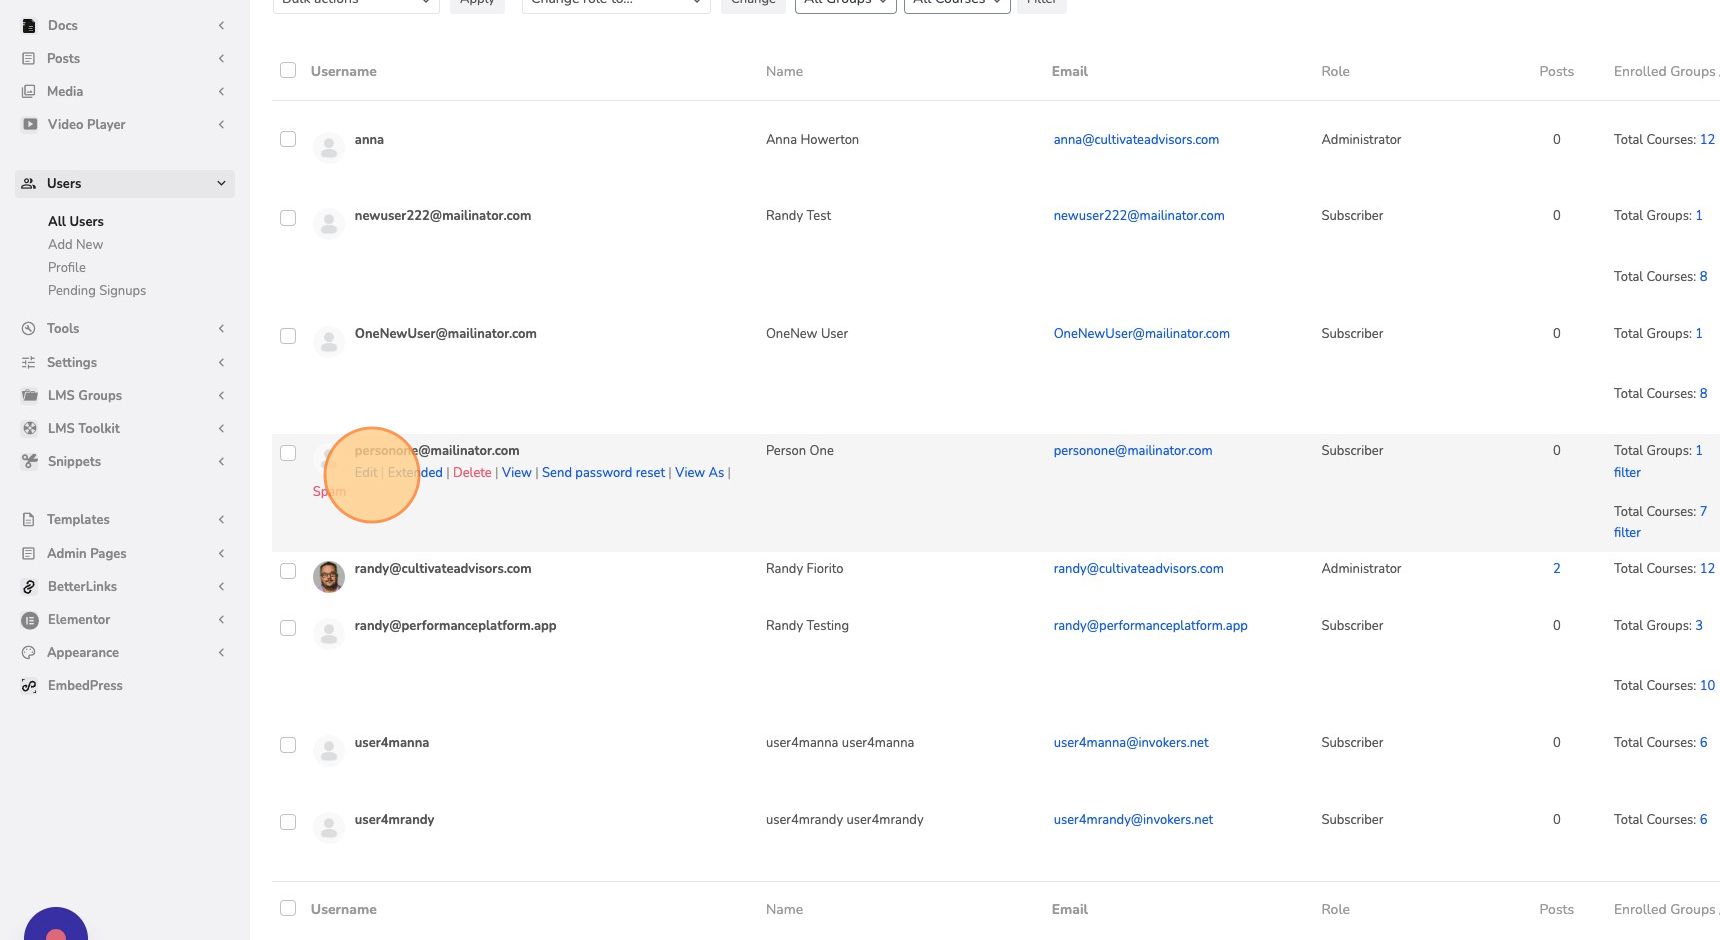This screenshot has height=940, width=1720.
Task: Click the Snippets scissors icon
Action: click(30, 462)
